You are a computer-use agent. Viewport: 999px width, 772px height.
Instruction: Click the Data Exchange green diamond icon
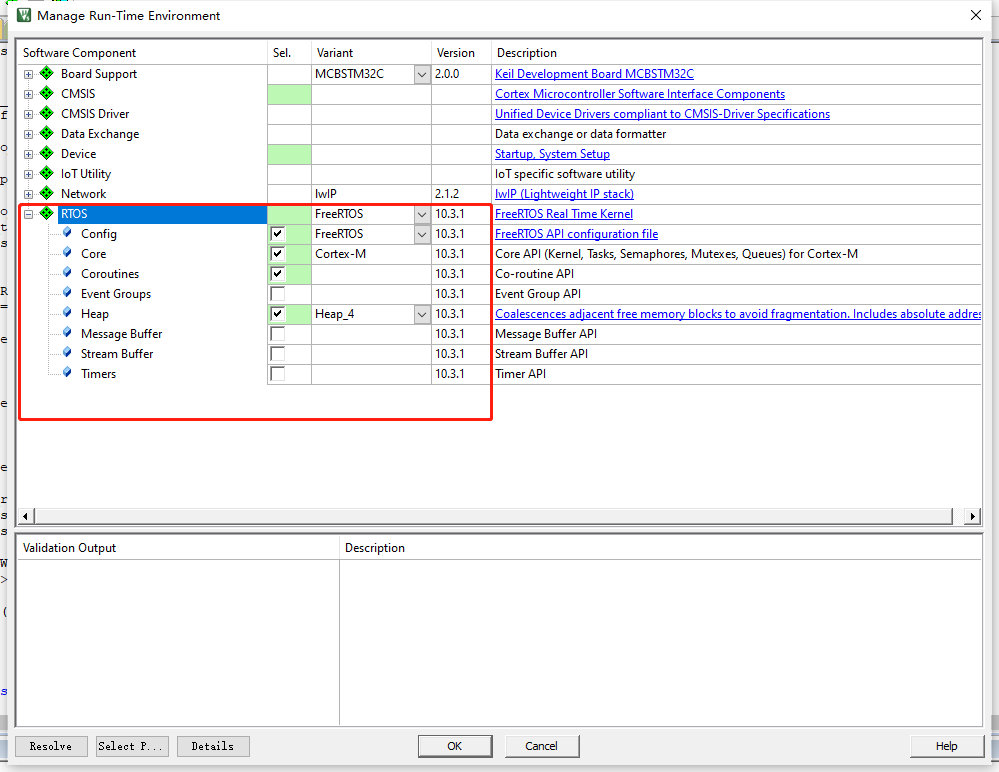(x=47, y=134)
